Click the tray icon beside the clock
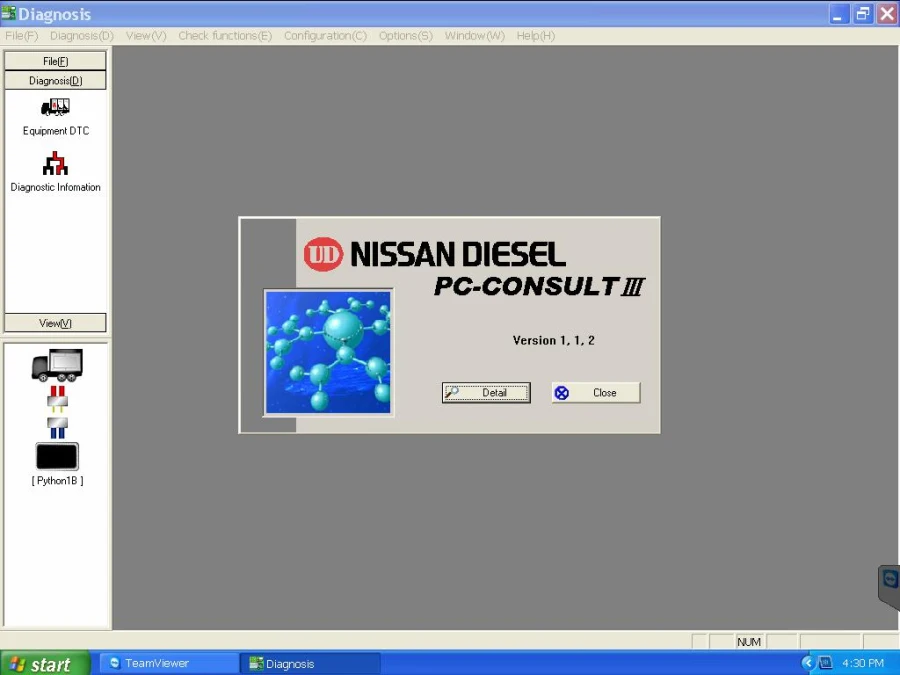Screen dimensions: 900x675 pos(825,663)
